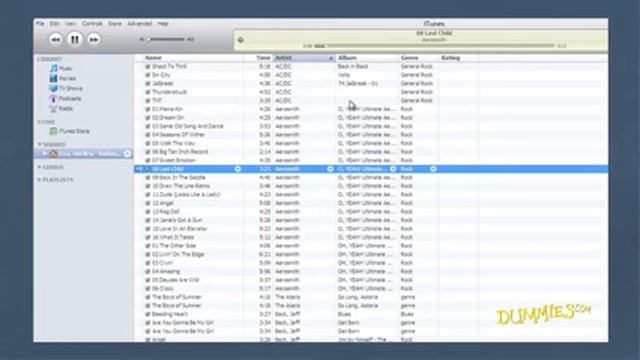Sort by the Genre column header
Viewport: 640px width, 360px height.
(x=418, y=58)
